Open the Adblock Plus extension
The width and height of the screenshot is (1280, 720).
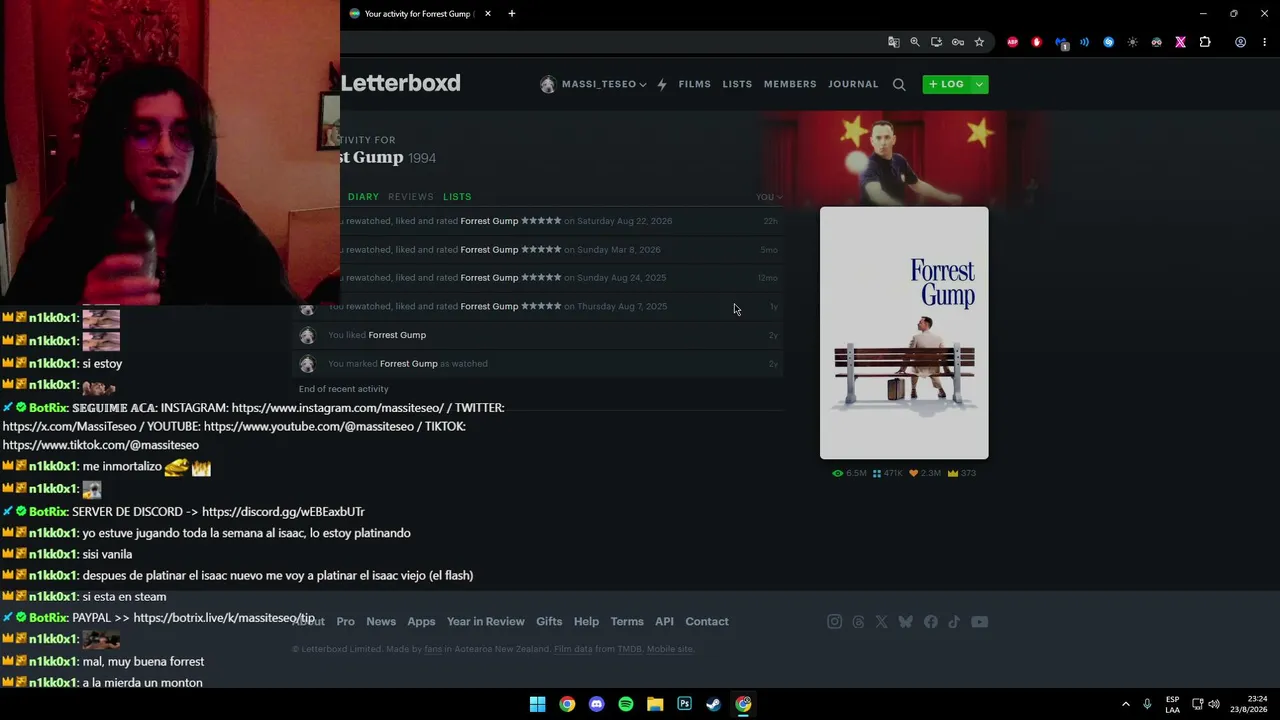(x=1013, y=42)
